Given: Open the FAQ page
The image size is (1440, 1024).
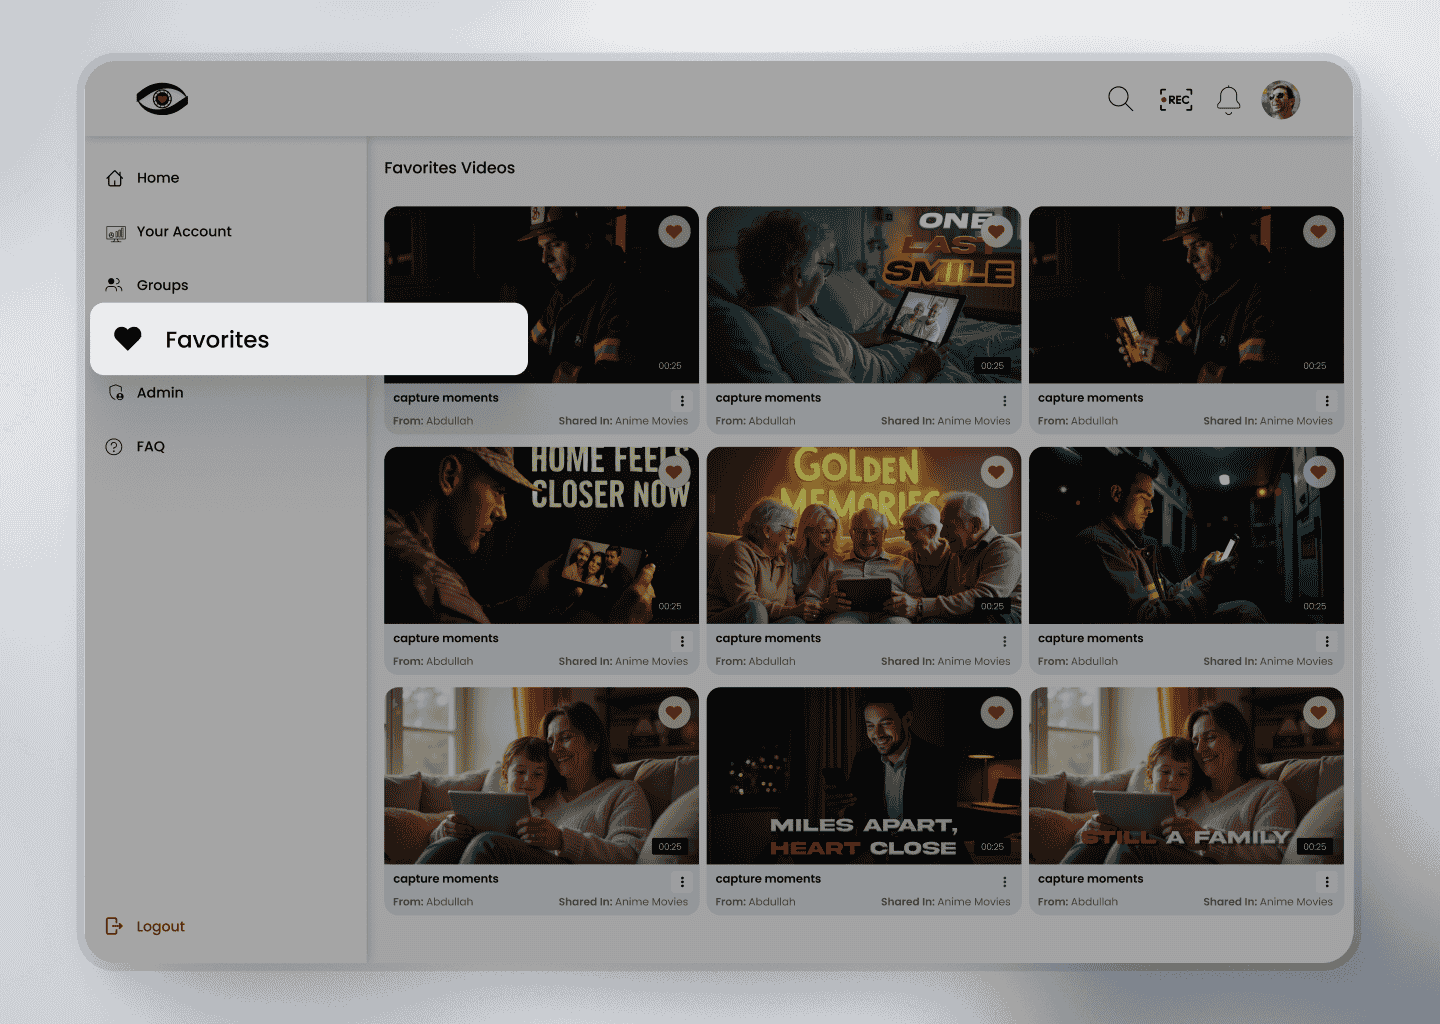Looking at the screenshot, I should pyautogui.click(x=150, y=447).
